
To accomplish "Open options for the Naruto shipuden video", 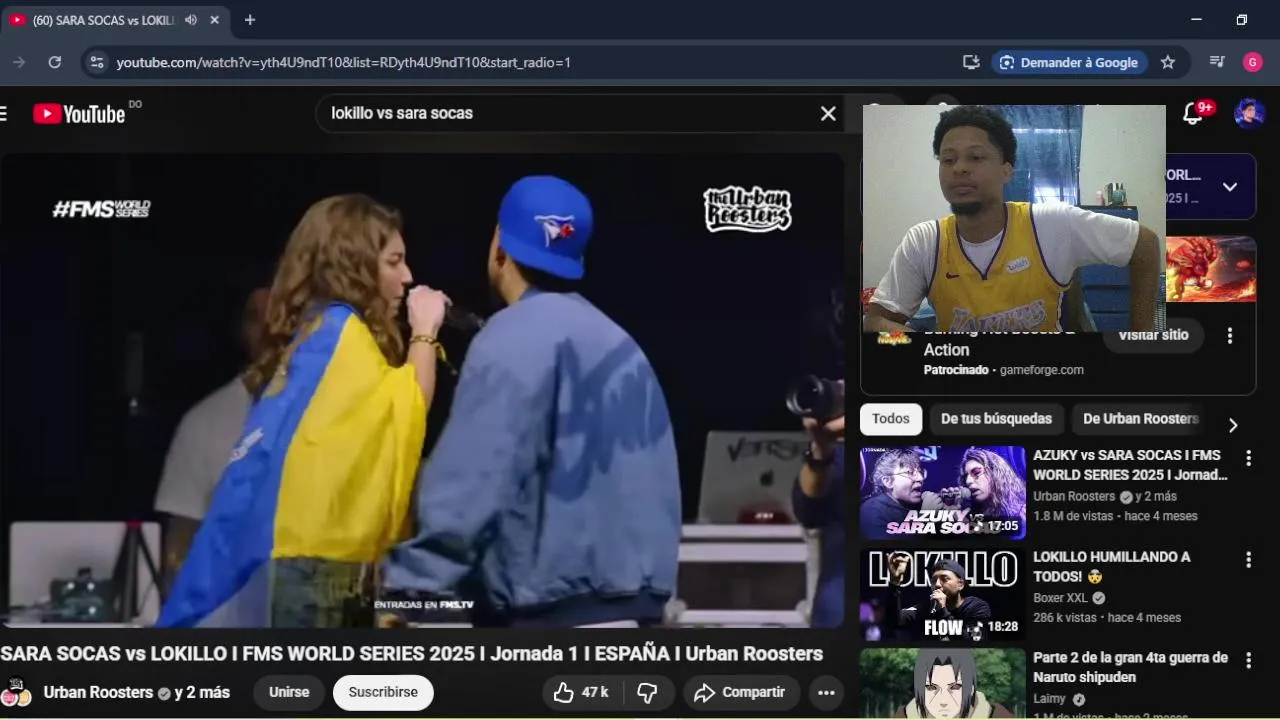I will [1248, 661].
